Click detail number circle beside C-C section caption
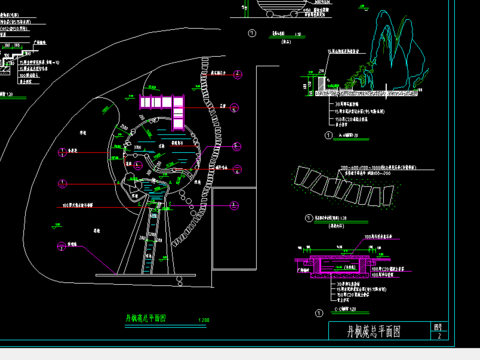The image size is (480, 360). [x=319, y=313]
